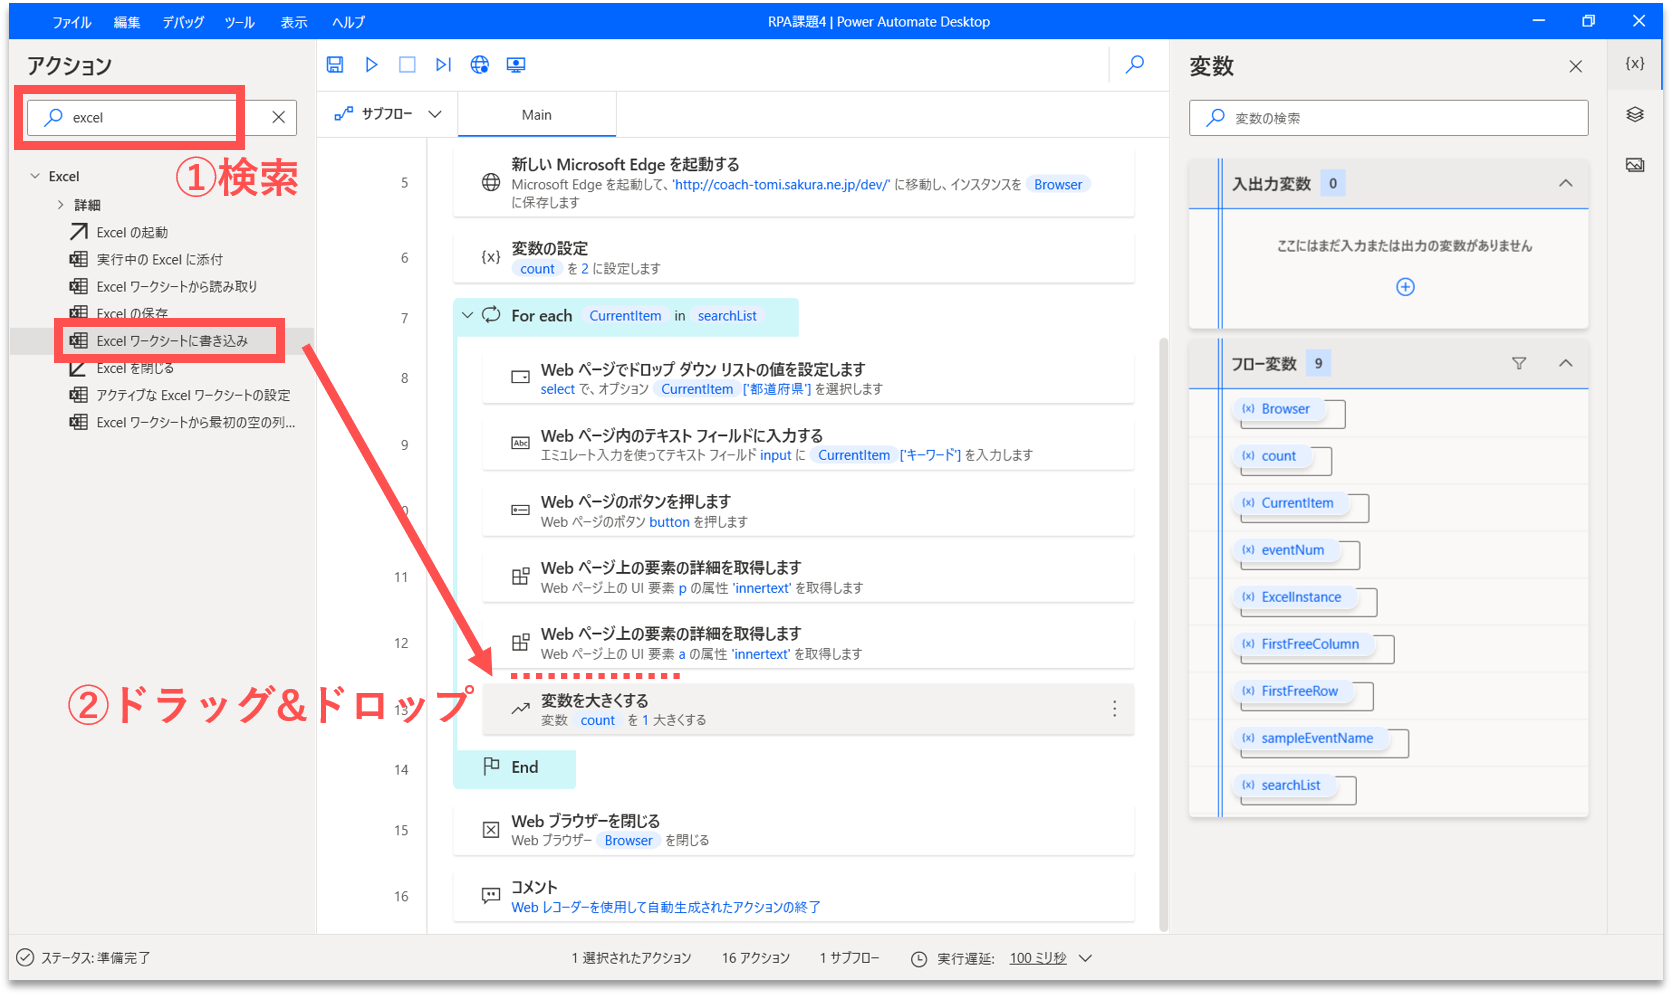Open UI elements layers icon in sidebar

click(1635, 115)
